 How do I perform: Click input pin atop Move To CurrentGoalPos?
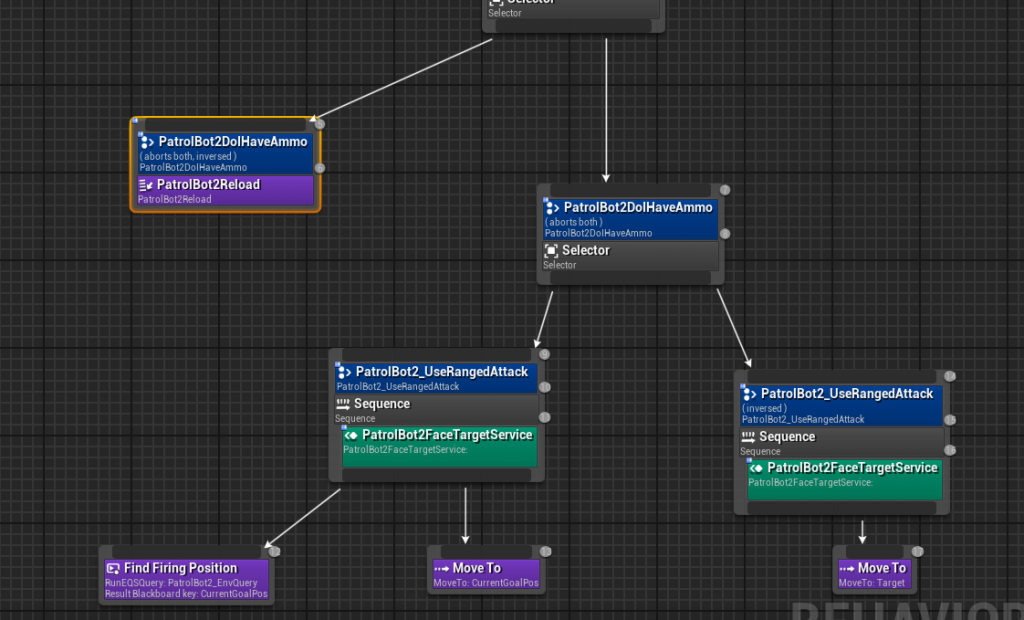tap(488, 552)
